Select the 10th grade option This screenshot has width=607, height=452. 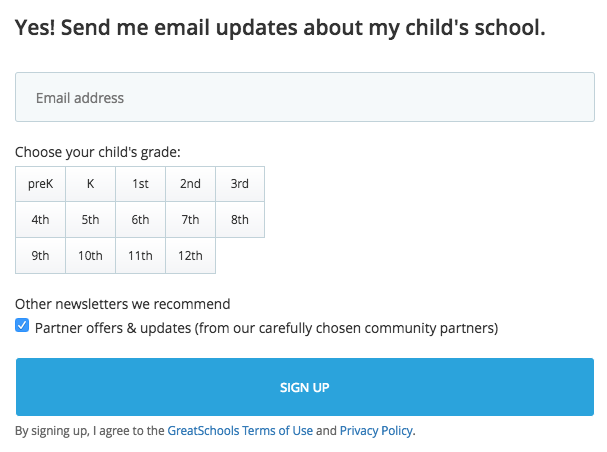90,256
